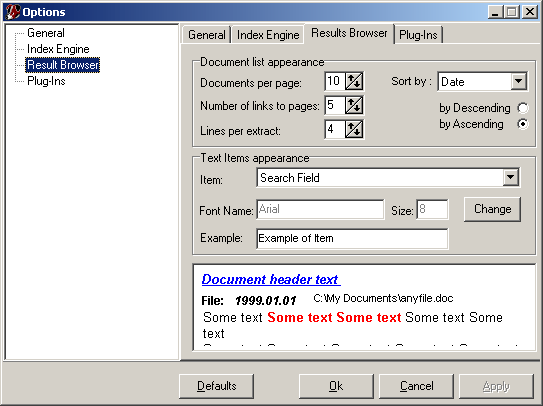Click the Defaults button
Image resolution: width=543 pixels, height=406 pixels.
coord(216,386)
